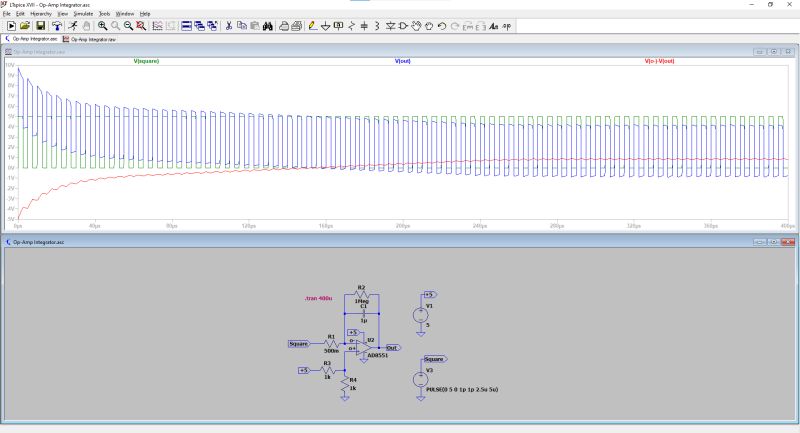This screenshot has width=800, height=433.
Task: Click the Find binoculars icon
Action: (x=268, y=26)
